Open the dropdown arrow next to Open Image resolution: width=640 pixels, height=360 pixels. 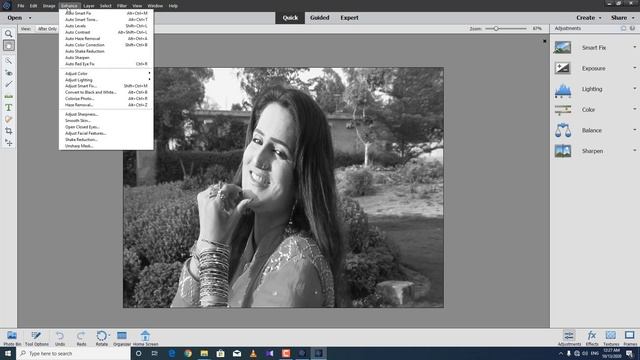pos(30,18)
